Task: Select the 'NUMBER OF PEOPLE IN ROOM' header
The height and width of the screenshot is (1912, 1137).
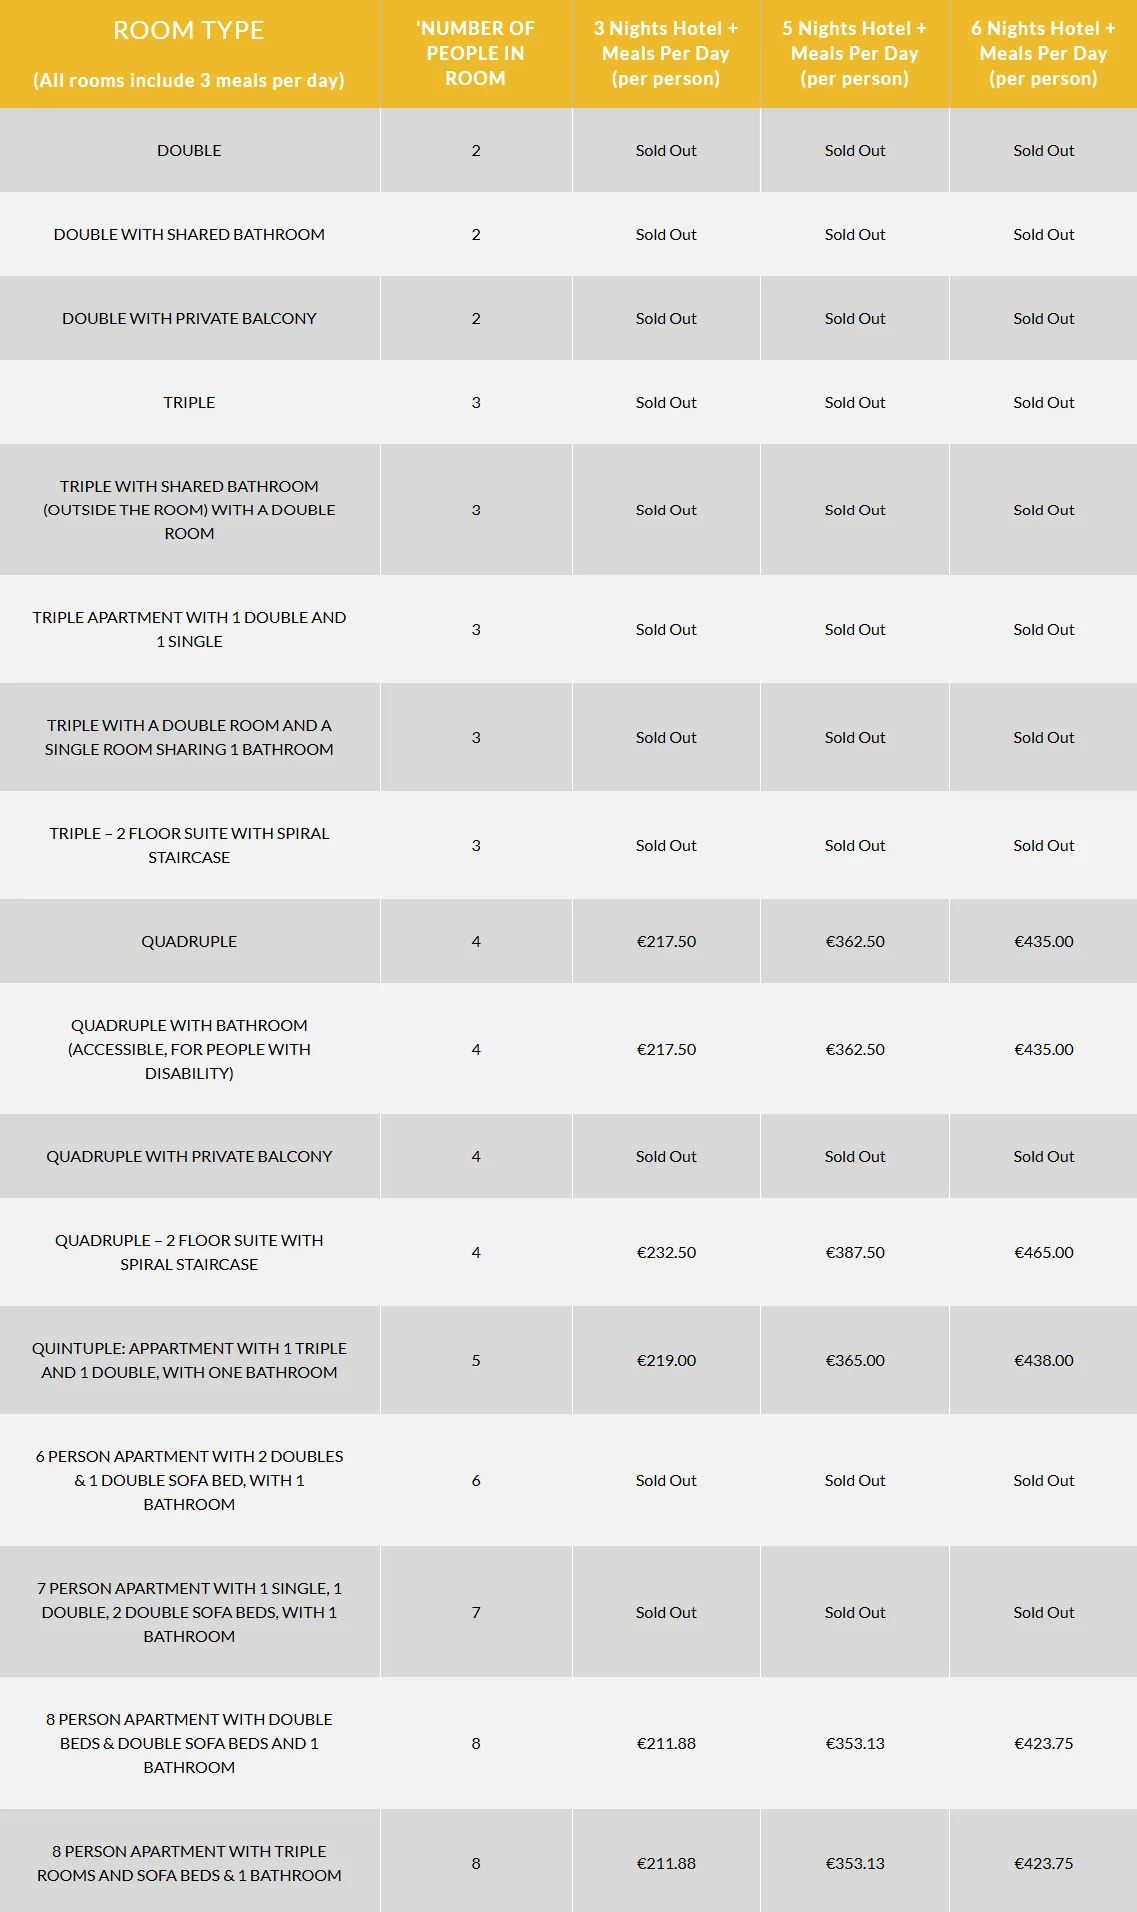Action: point(476,54)
